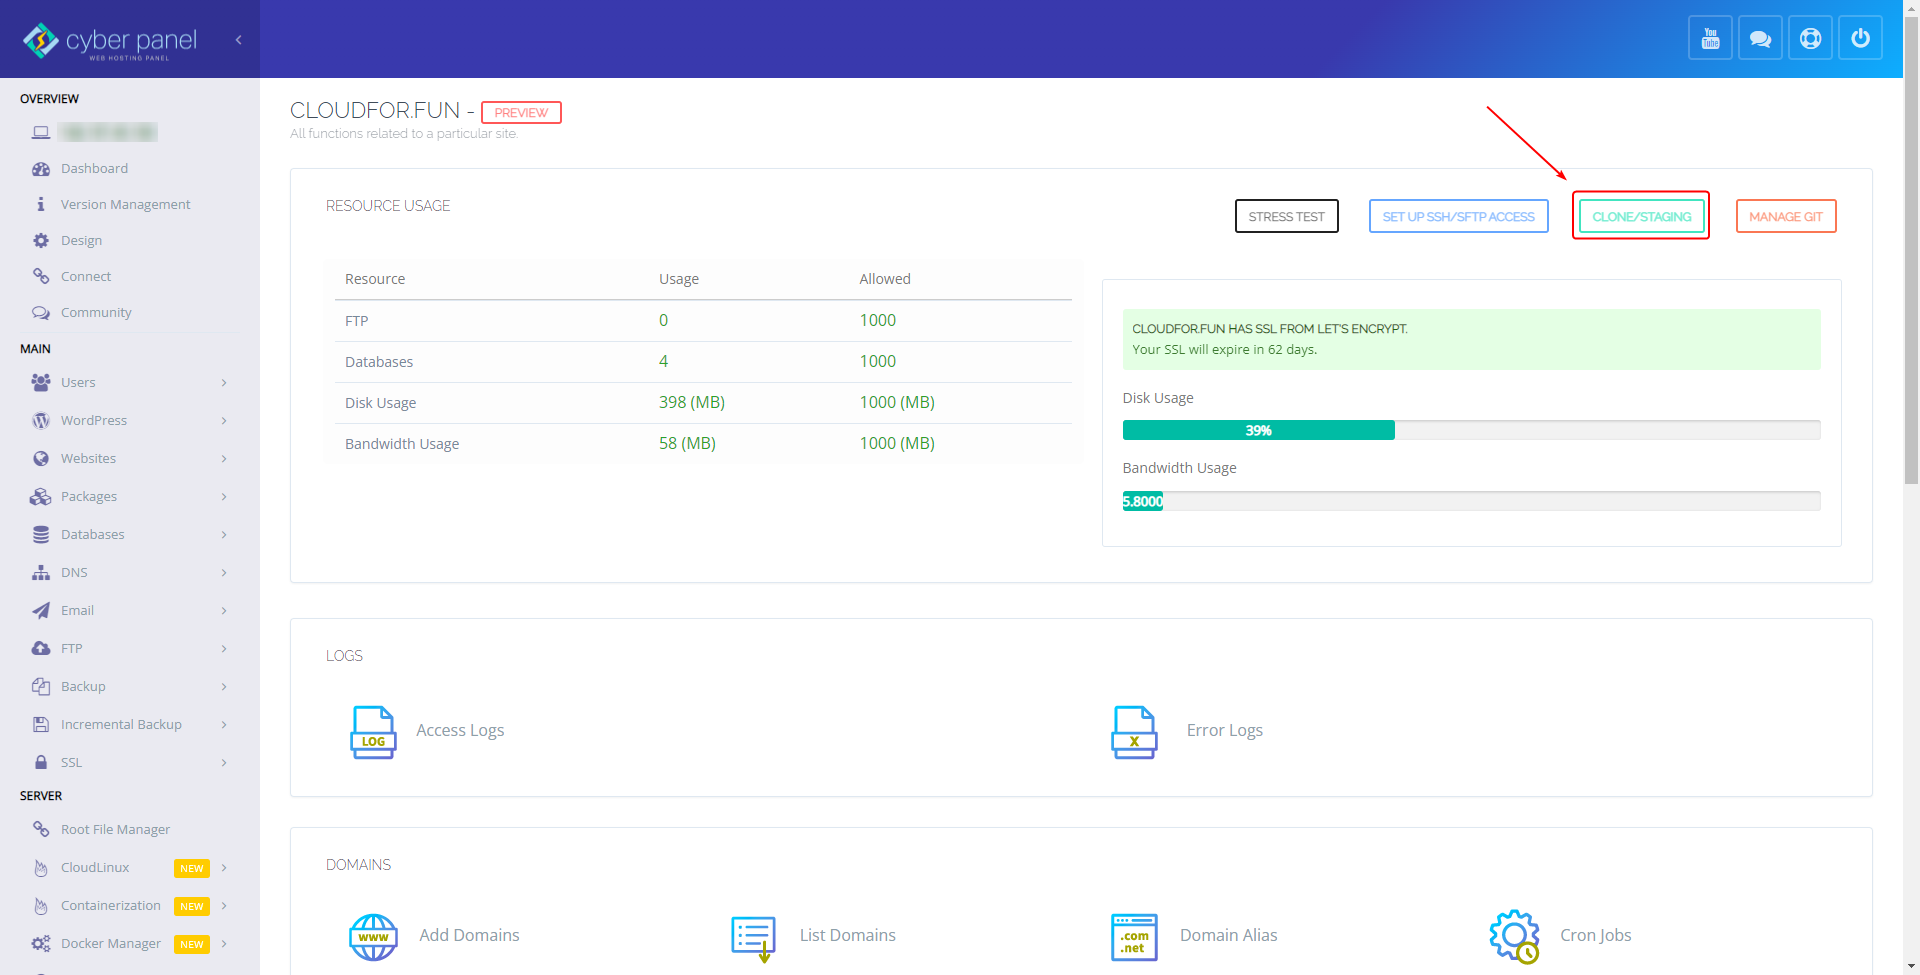Click the STRESS TEST button
The width and height of the screenshot is (1920, 975).
point(1286,217)
